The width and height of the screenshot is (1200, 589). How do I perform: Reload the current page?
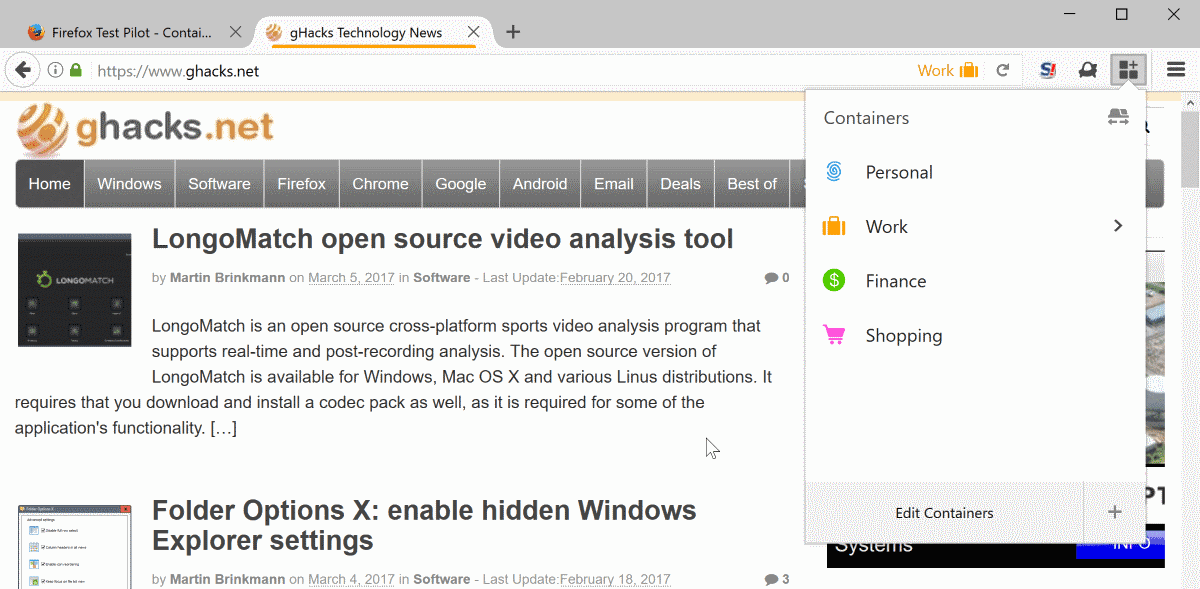[x=1003, y=70]
